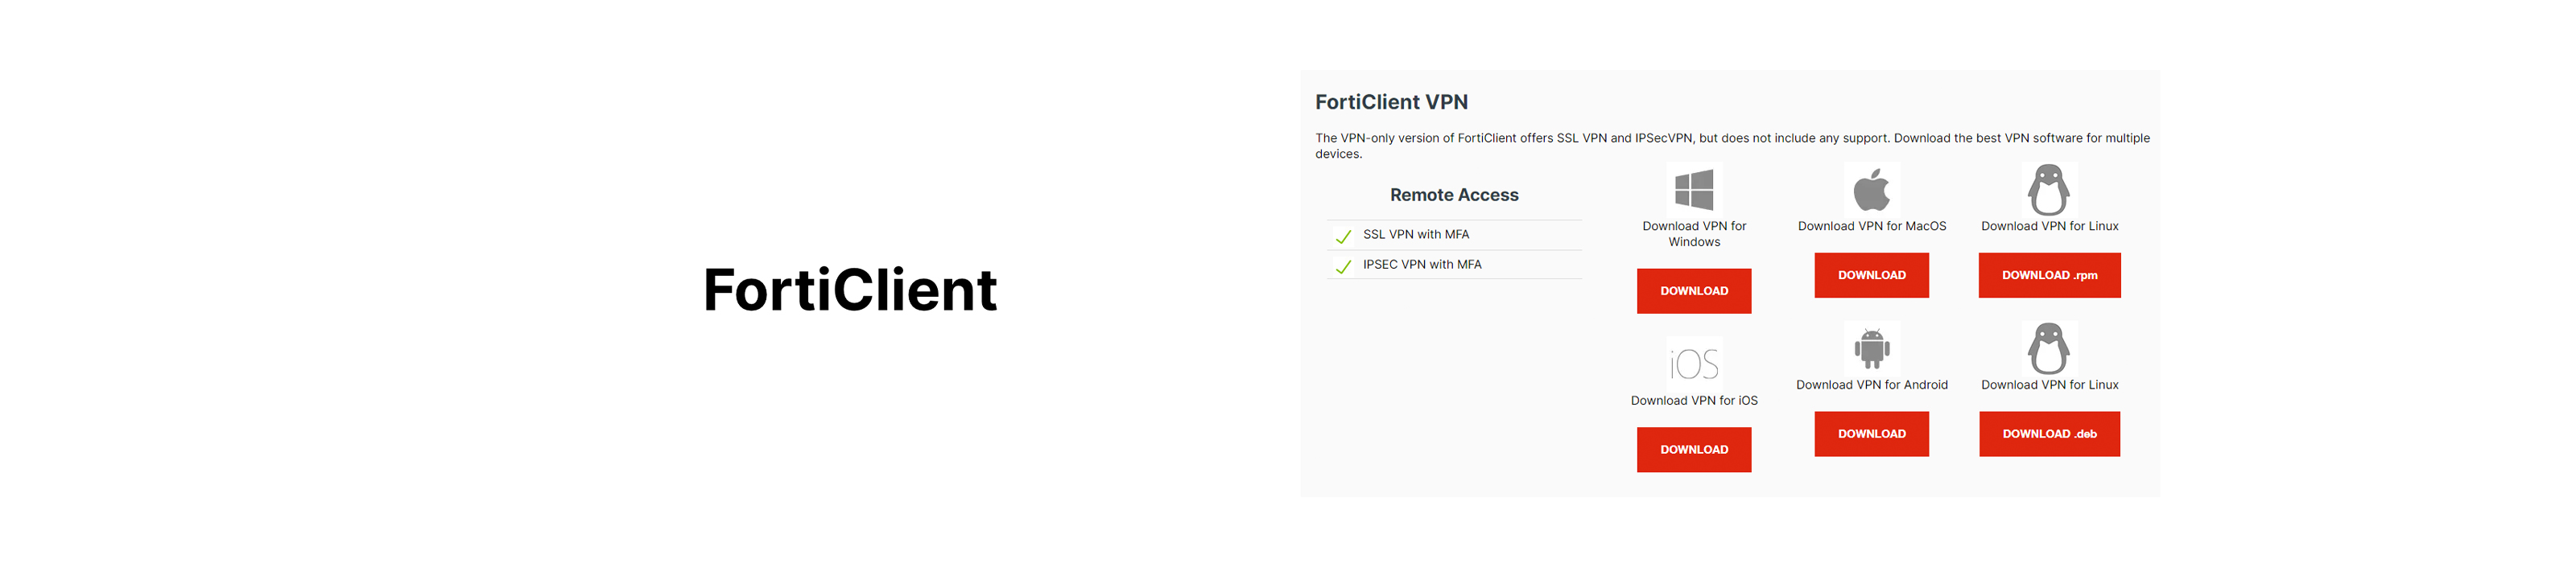Click the Linux penguin icon above .deb

[2048, 348]
